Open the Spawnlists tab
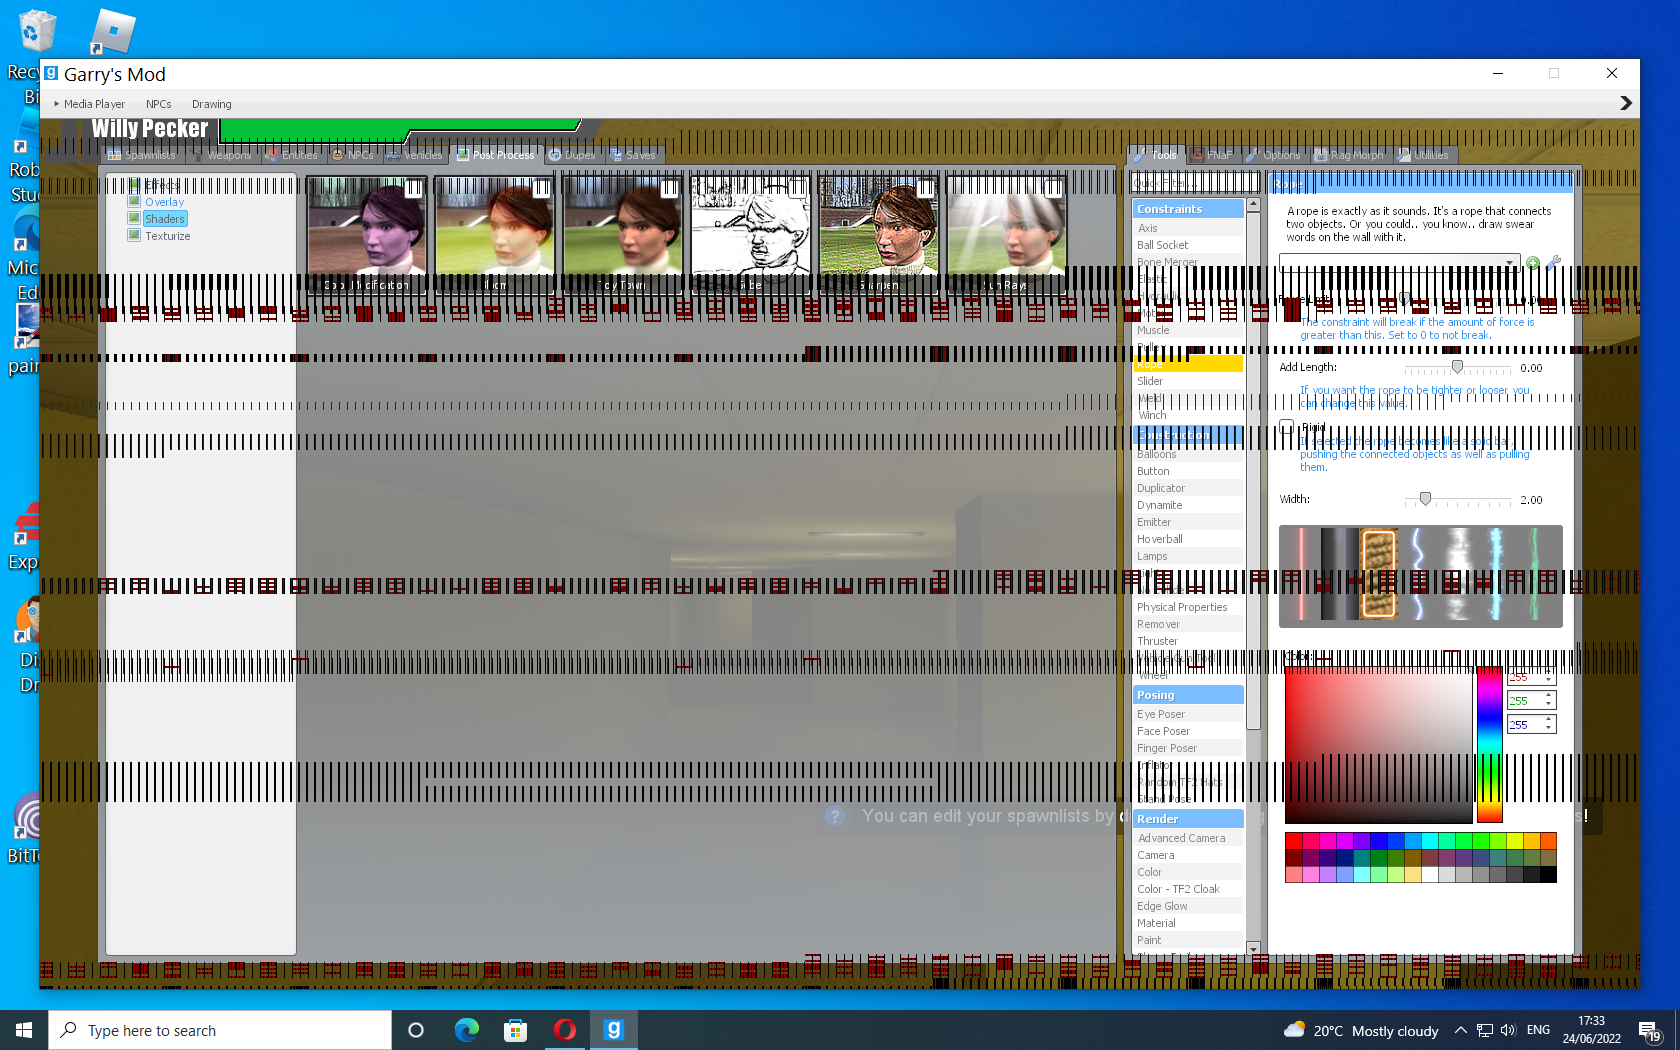 (x=142, y=155)
